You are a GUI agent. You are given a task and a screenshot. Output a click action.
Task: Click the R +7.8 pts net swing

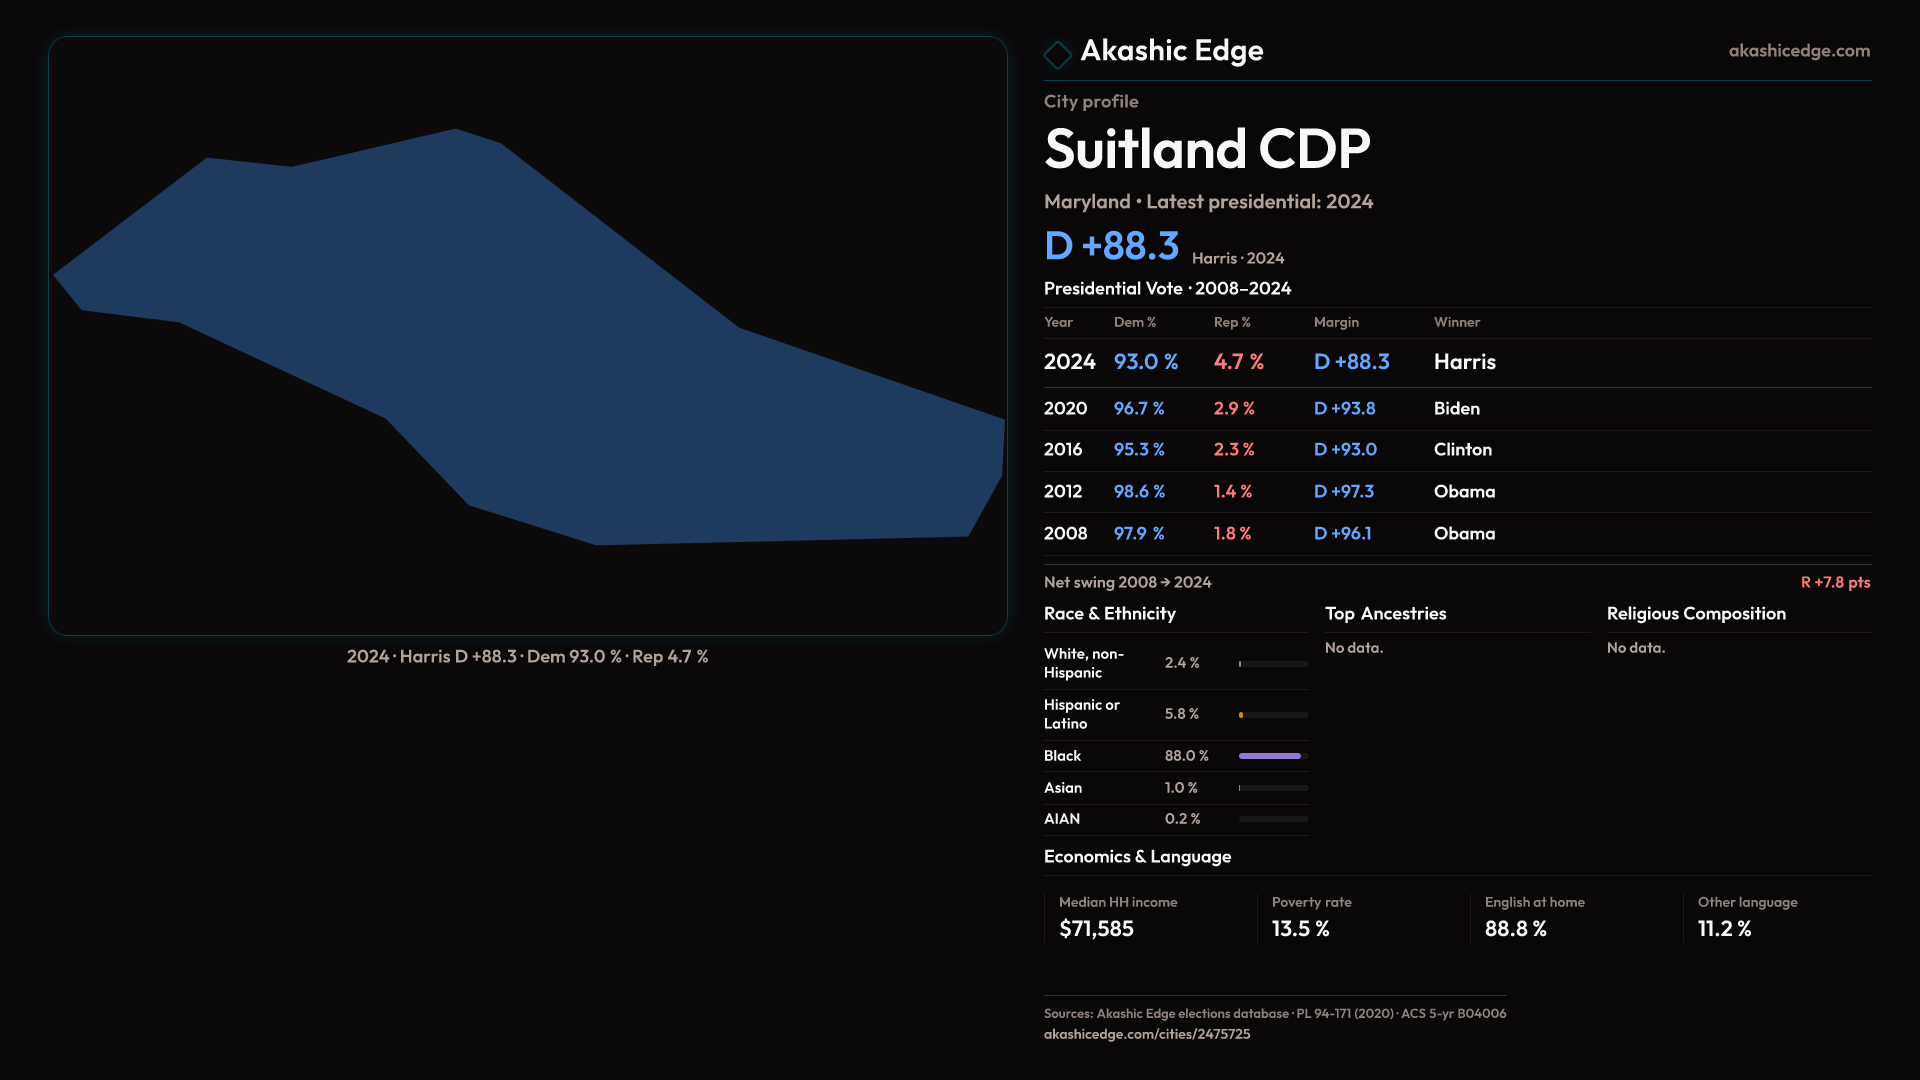[1834, 582]
